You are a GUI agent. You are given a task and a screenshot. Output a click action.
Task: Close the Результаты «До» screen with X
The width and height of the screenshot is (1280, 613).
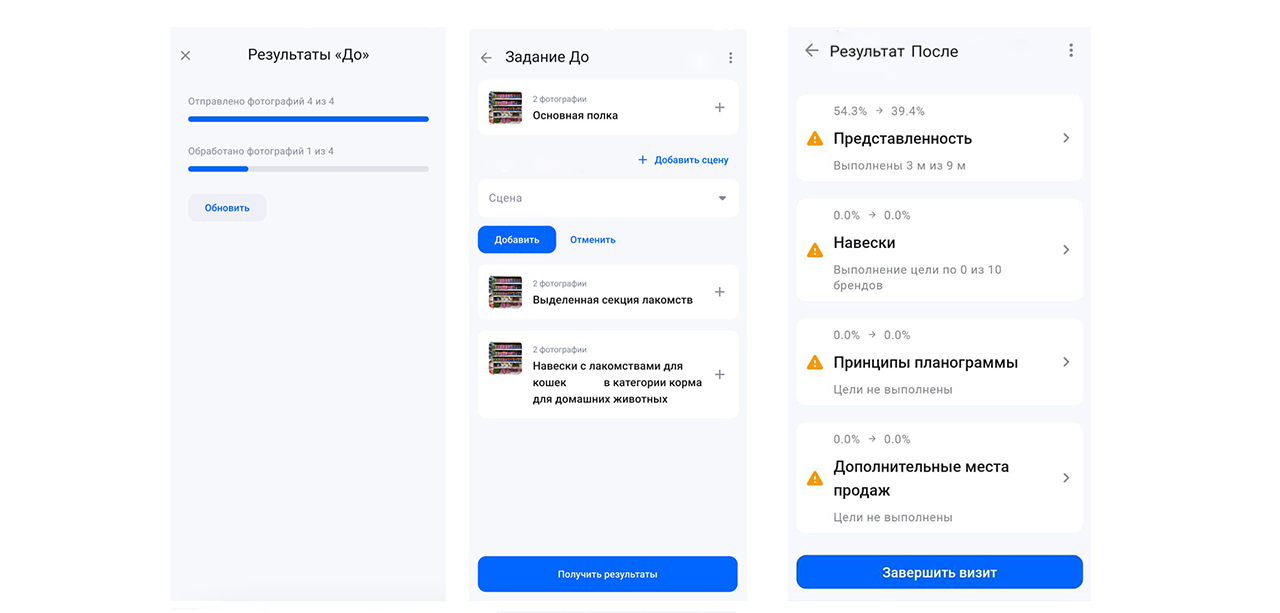point(185,56)
